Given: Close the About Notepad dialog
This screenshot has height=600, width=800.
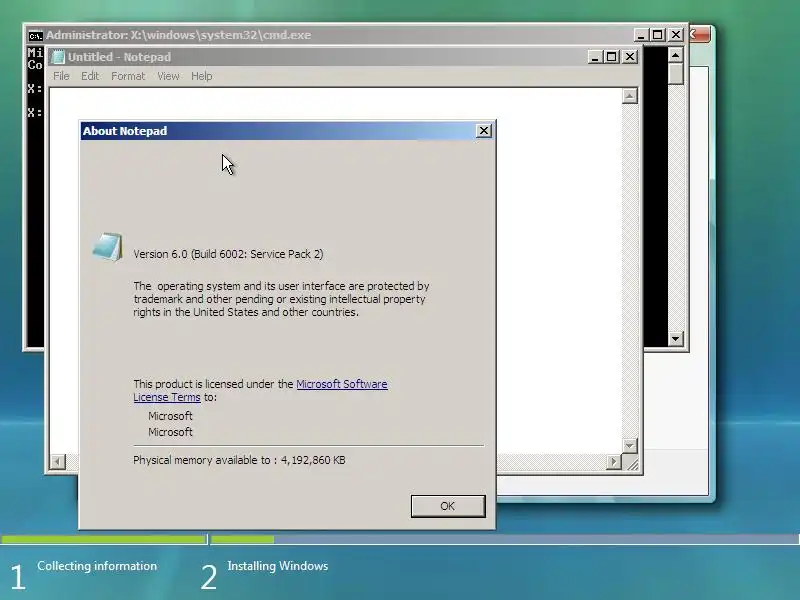Looking at the screenshot, I should [484, 131].
